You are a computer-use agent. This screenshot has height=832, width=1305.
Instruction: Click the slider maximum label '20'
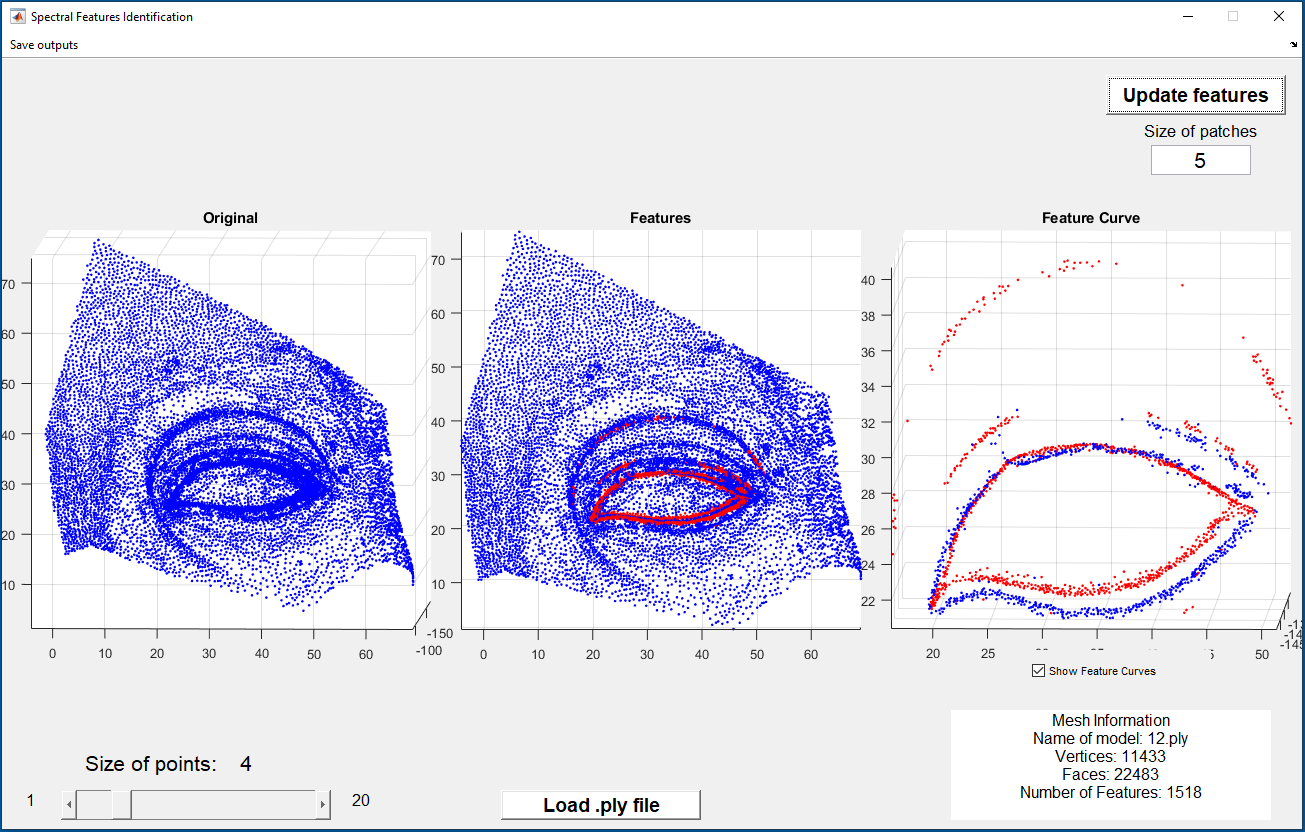click(x=361, y=800)
